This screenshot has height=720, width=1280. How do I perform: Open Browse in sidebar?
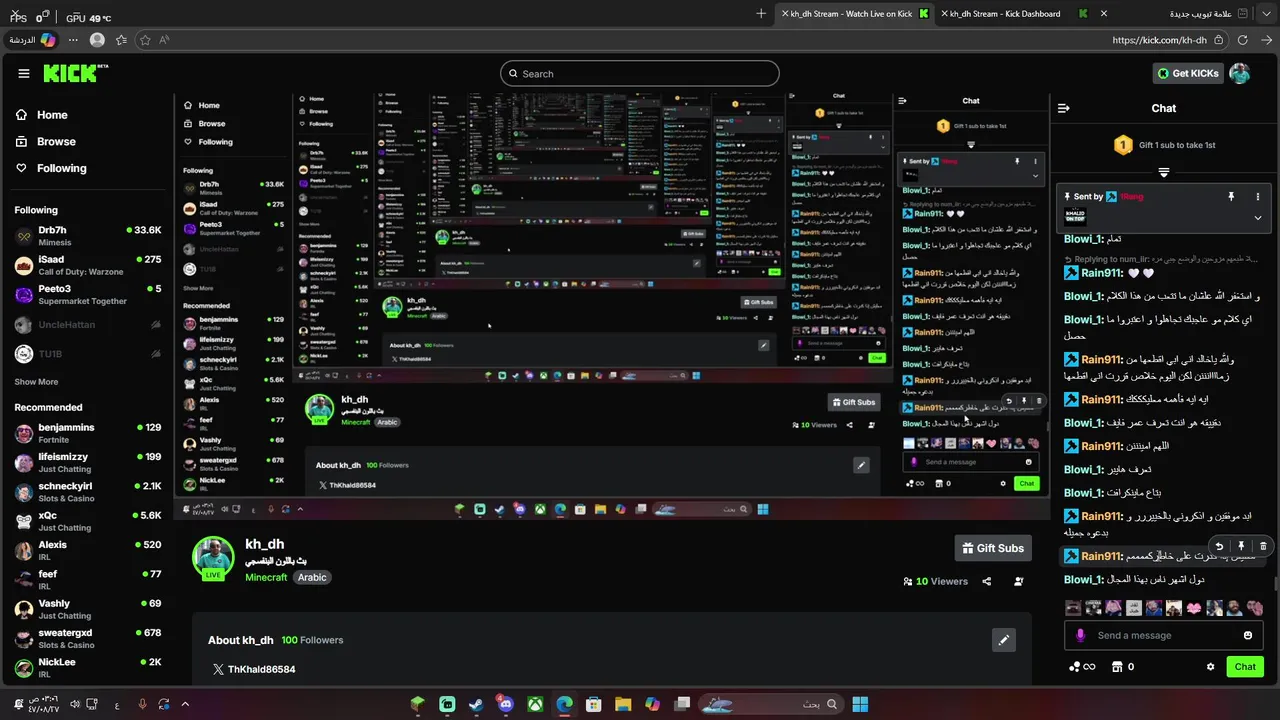[x=46, y=142]
